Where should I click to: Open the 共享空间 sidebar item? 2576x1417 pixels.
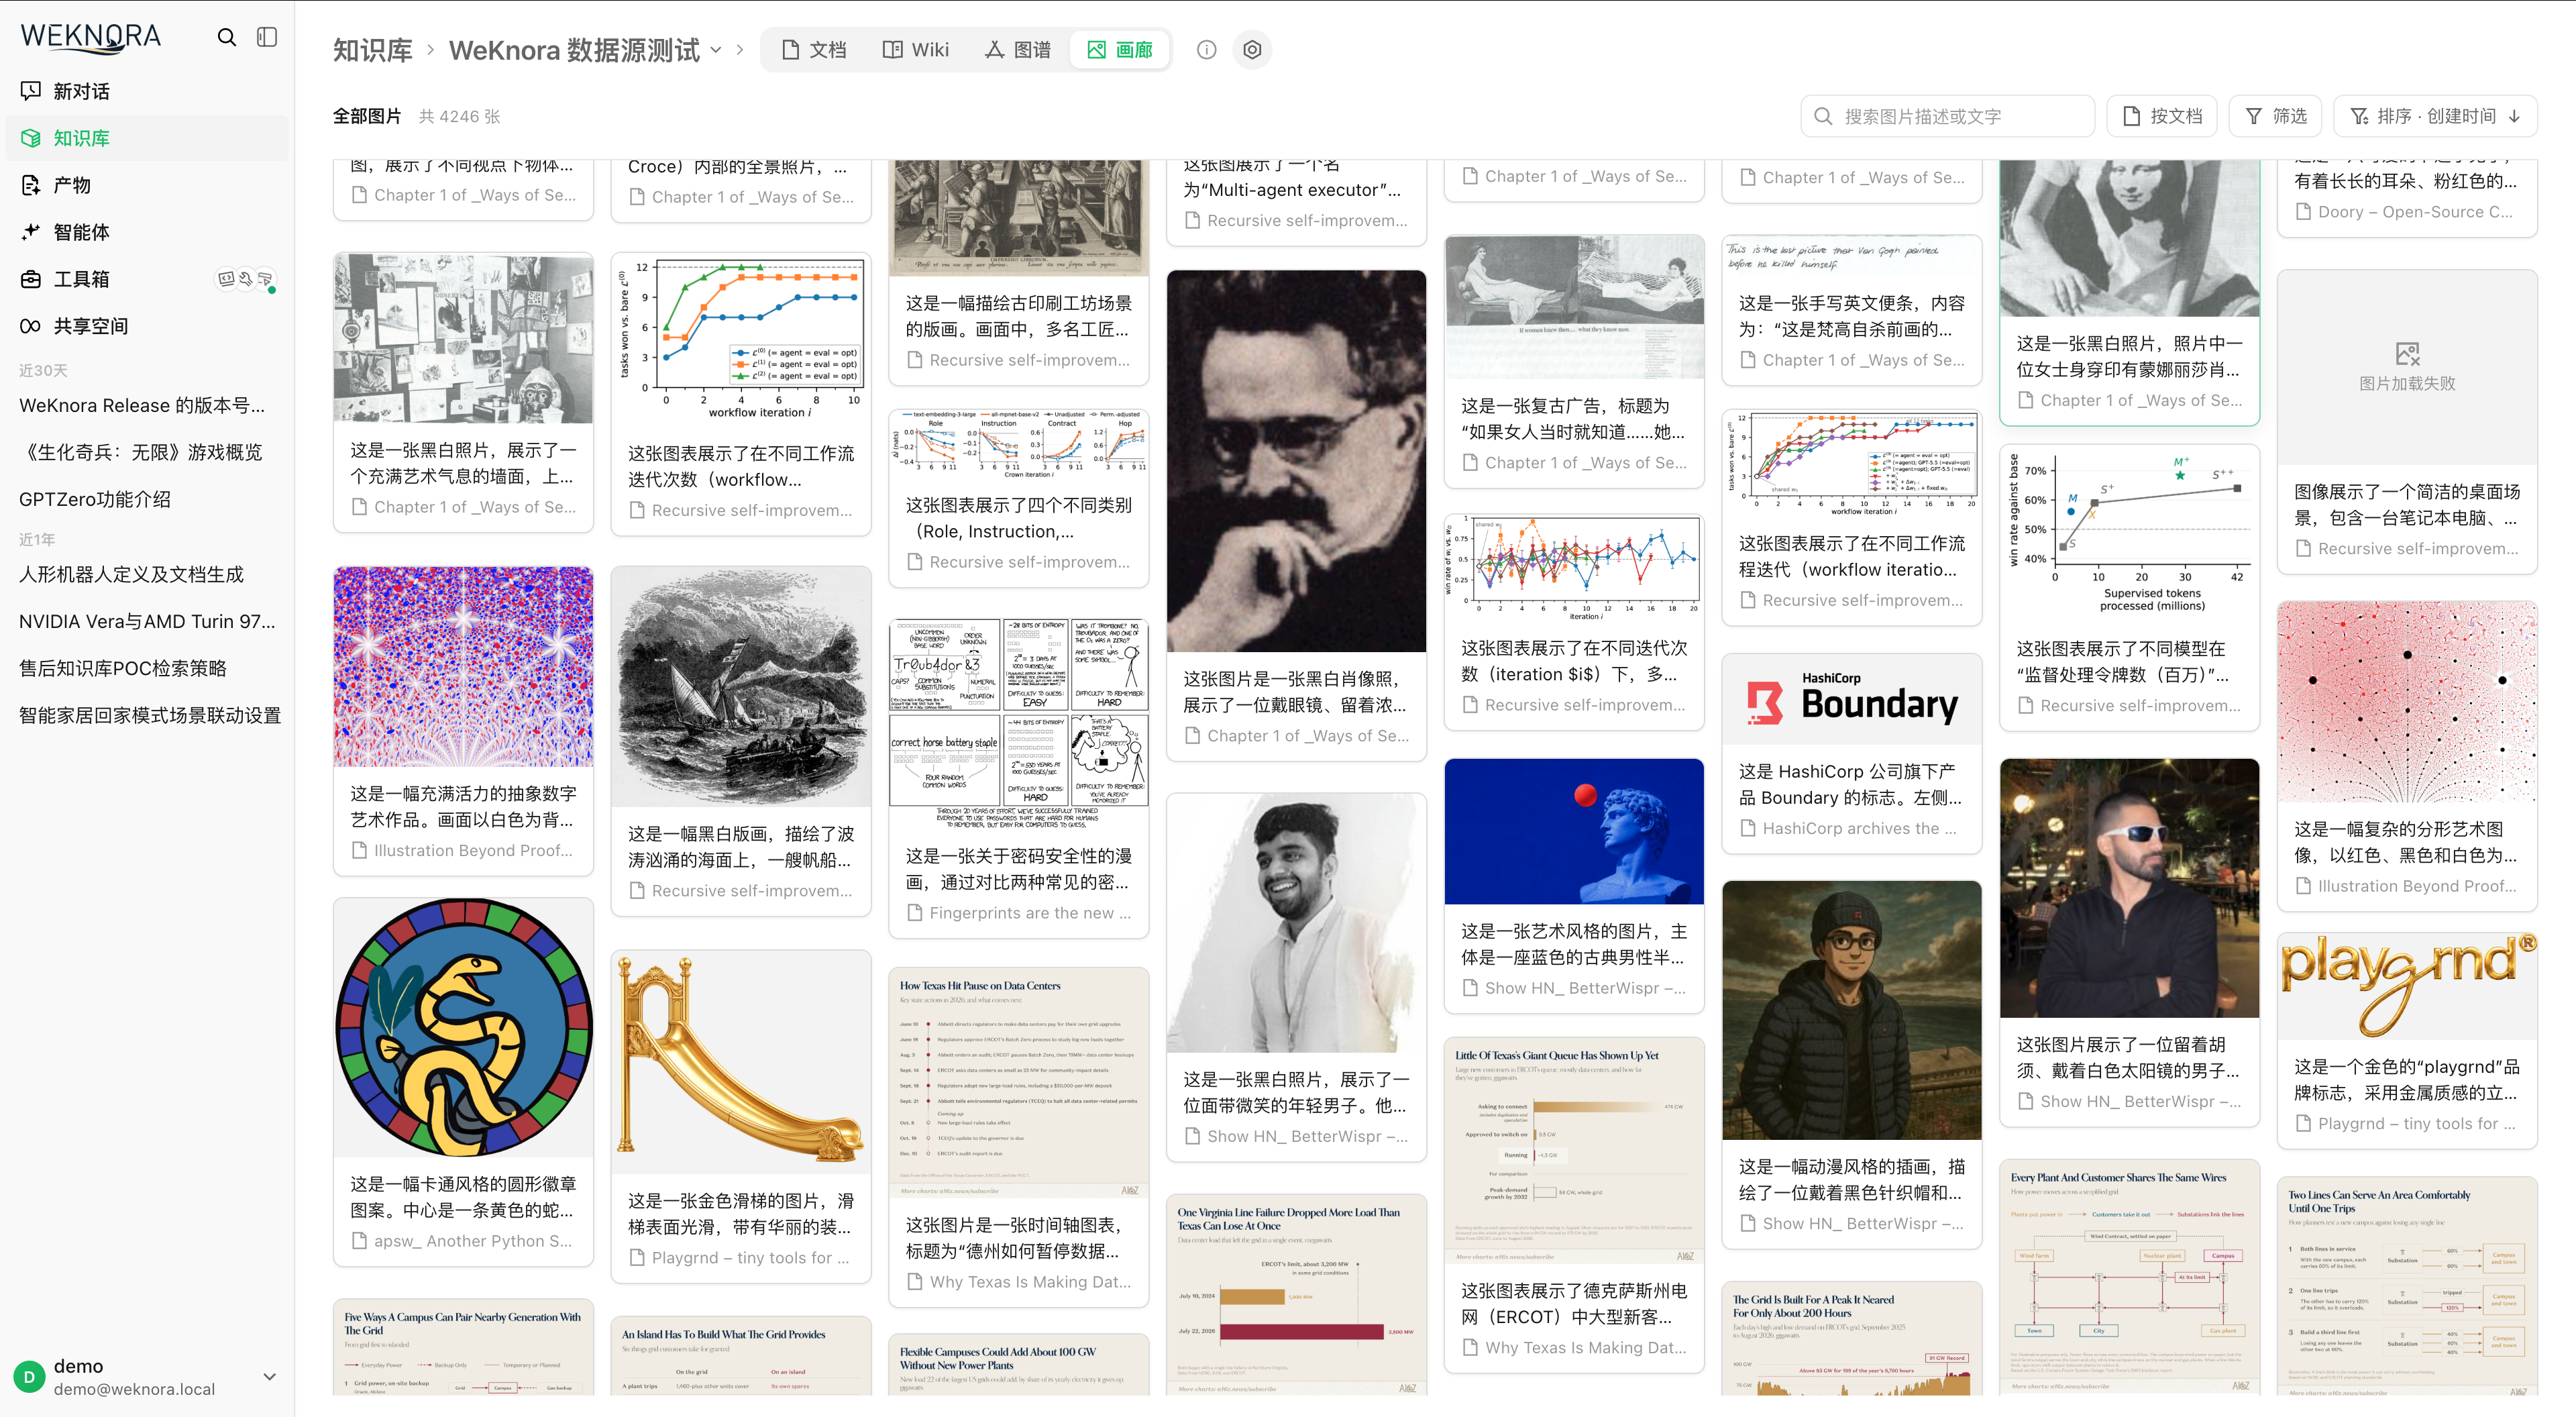click(147, 326)
